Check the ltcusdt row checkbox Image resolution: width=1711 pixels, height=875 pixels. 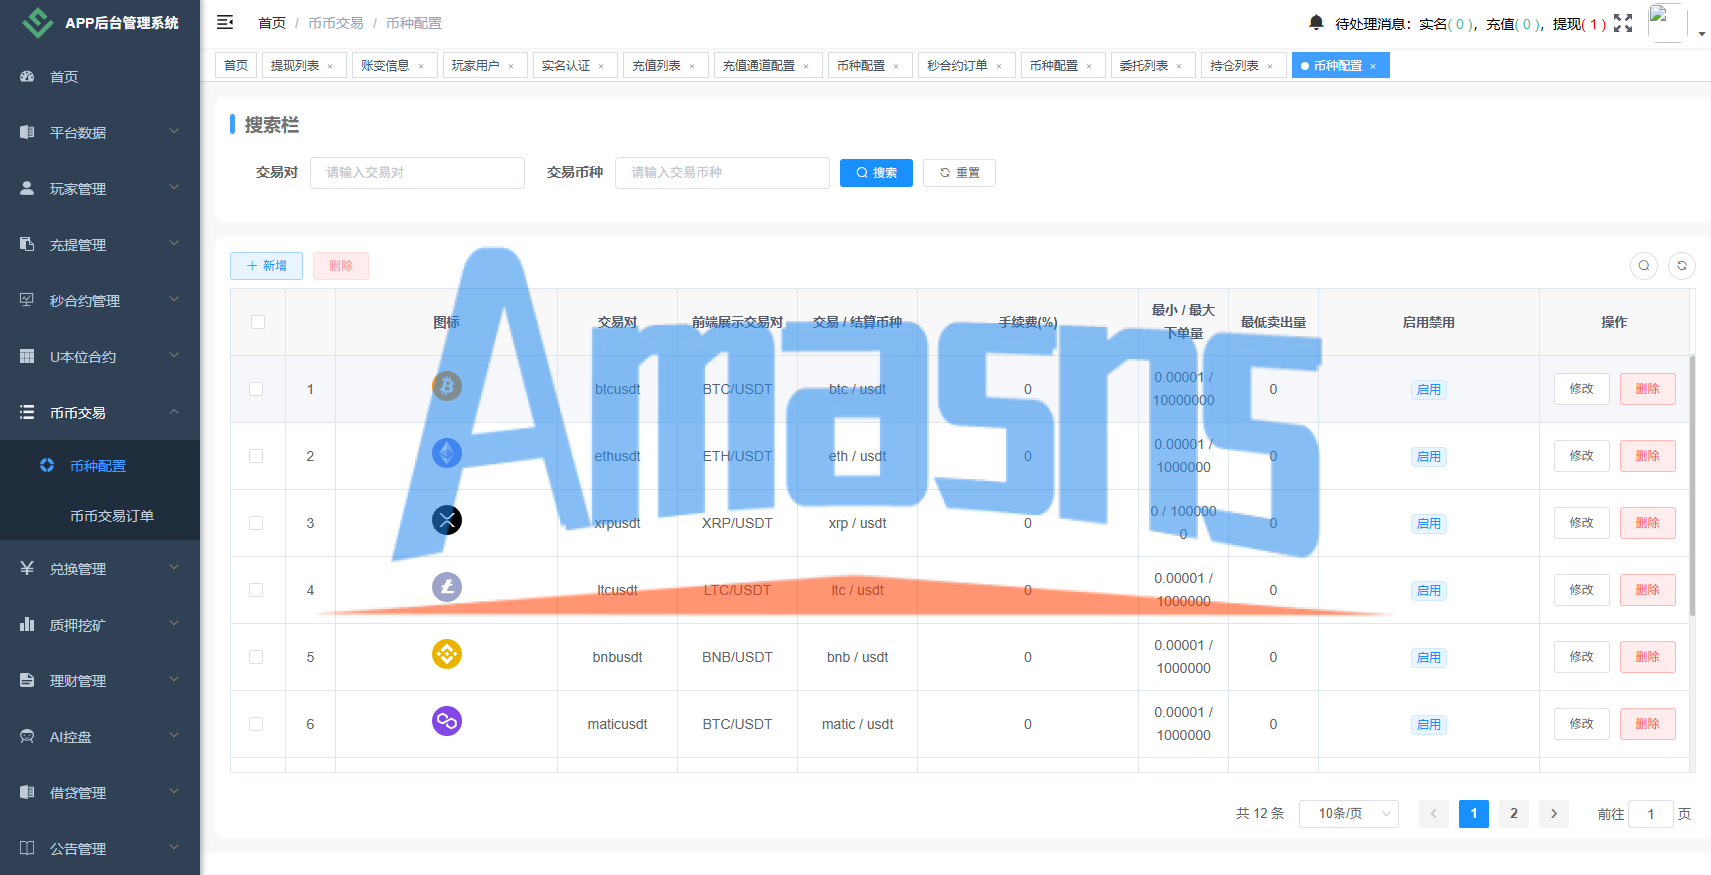(x=256, y=590)
